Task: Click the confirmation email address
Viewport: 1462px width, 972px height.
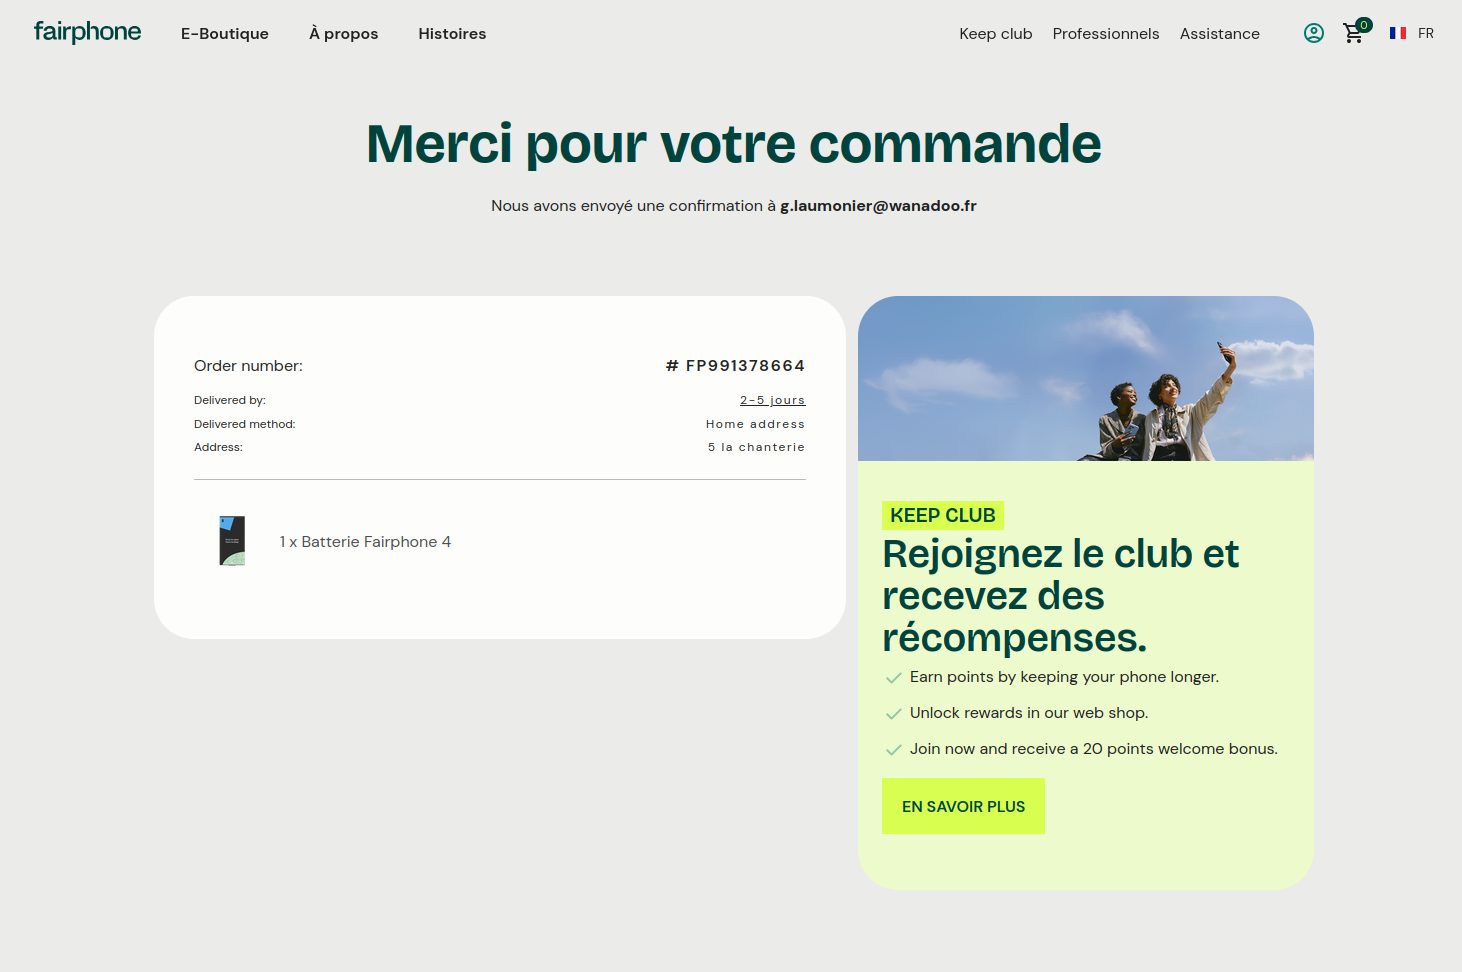Action: click(878, 206)
